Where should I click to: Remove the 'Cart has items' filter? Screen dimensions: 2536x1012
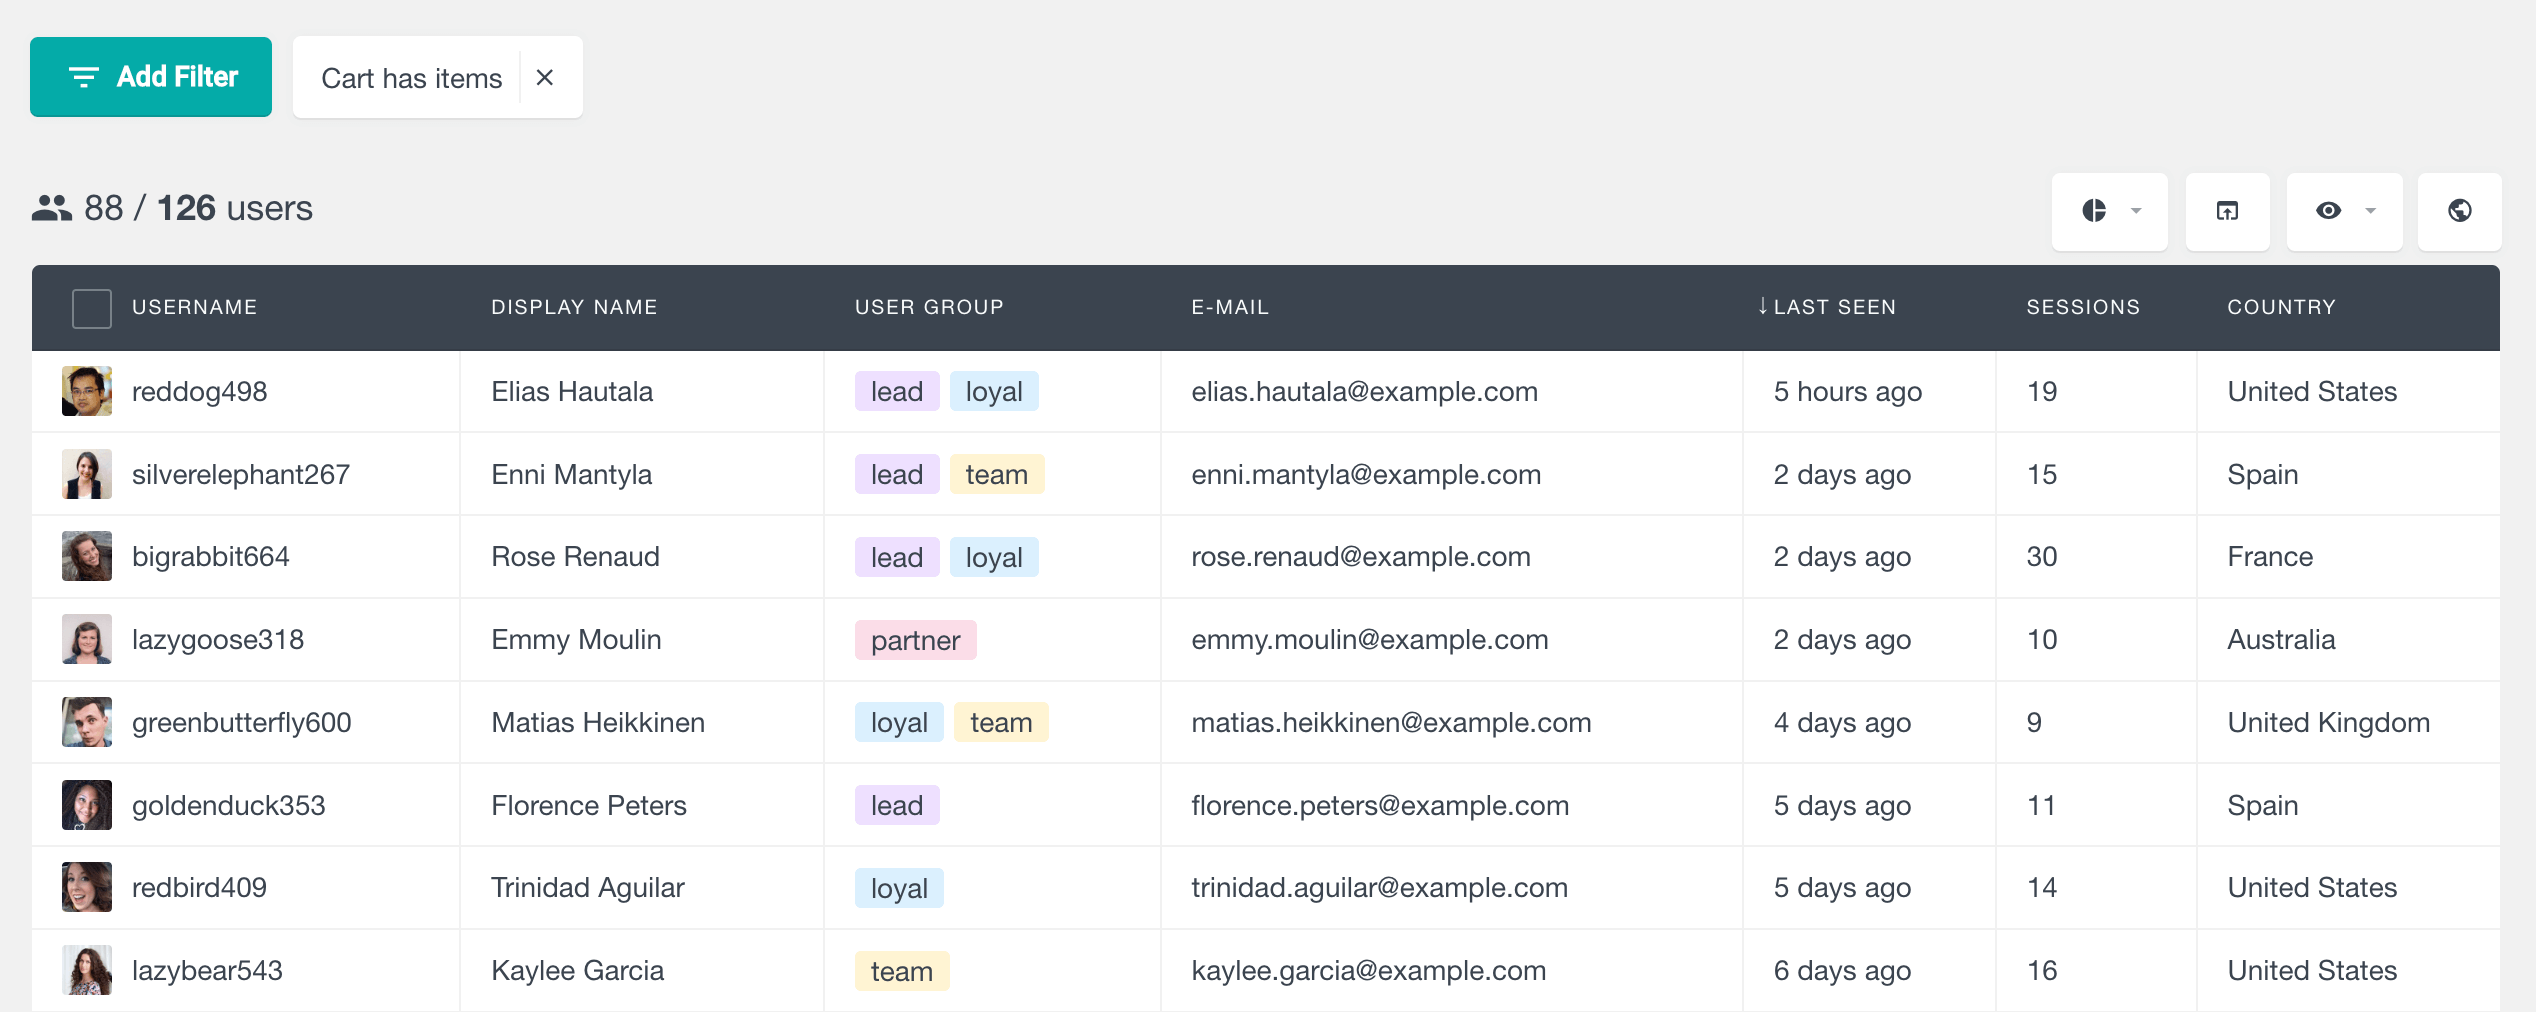coord(545,78)
